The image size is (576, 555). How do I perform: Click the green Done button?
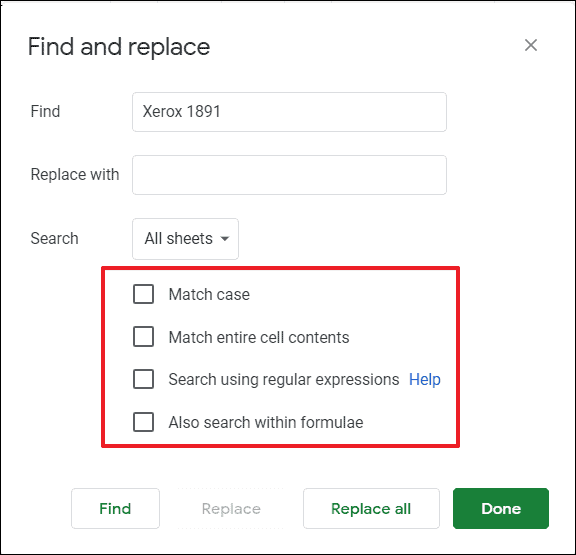pyautogui.click(x=501, y=509)
